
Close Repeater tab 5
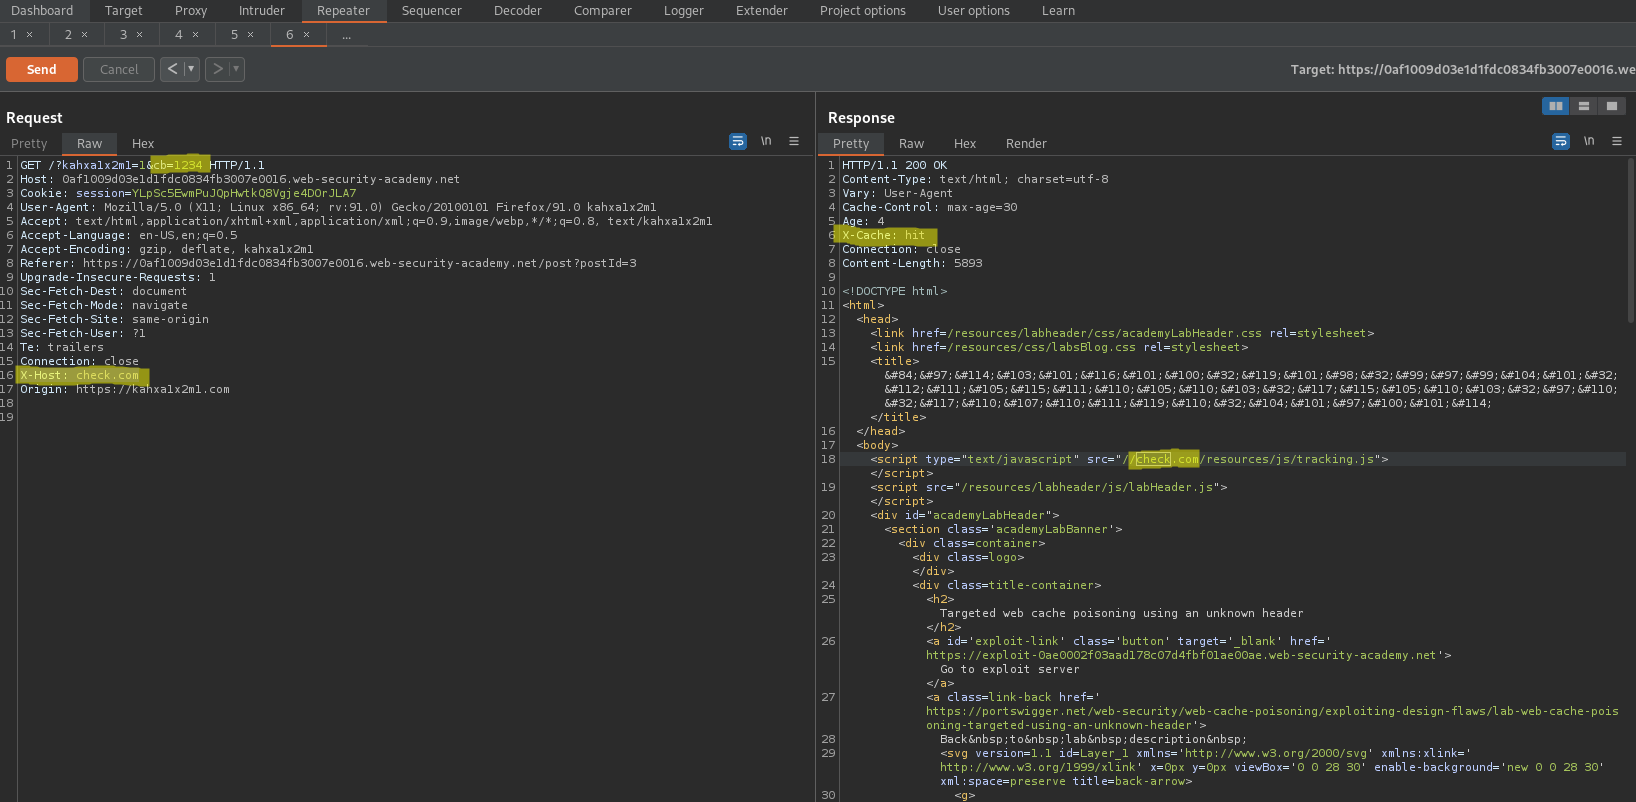(250, 35)
